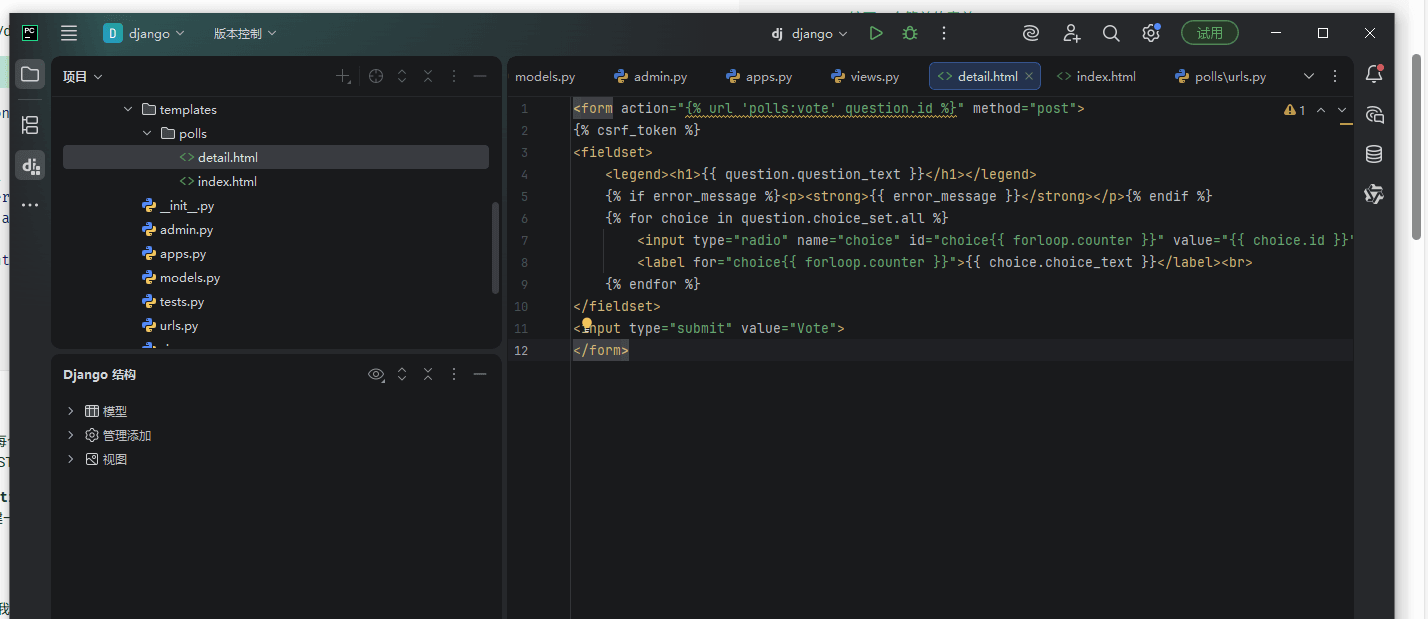This screenshot has height=619, width=1428.
Task: Switch to the views.py tab
Action: pos(865,76)
